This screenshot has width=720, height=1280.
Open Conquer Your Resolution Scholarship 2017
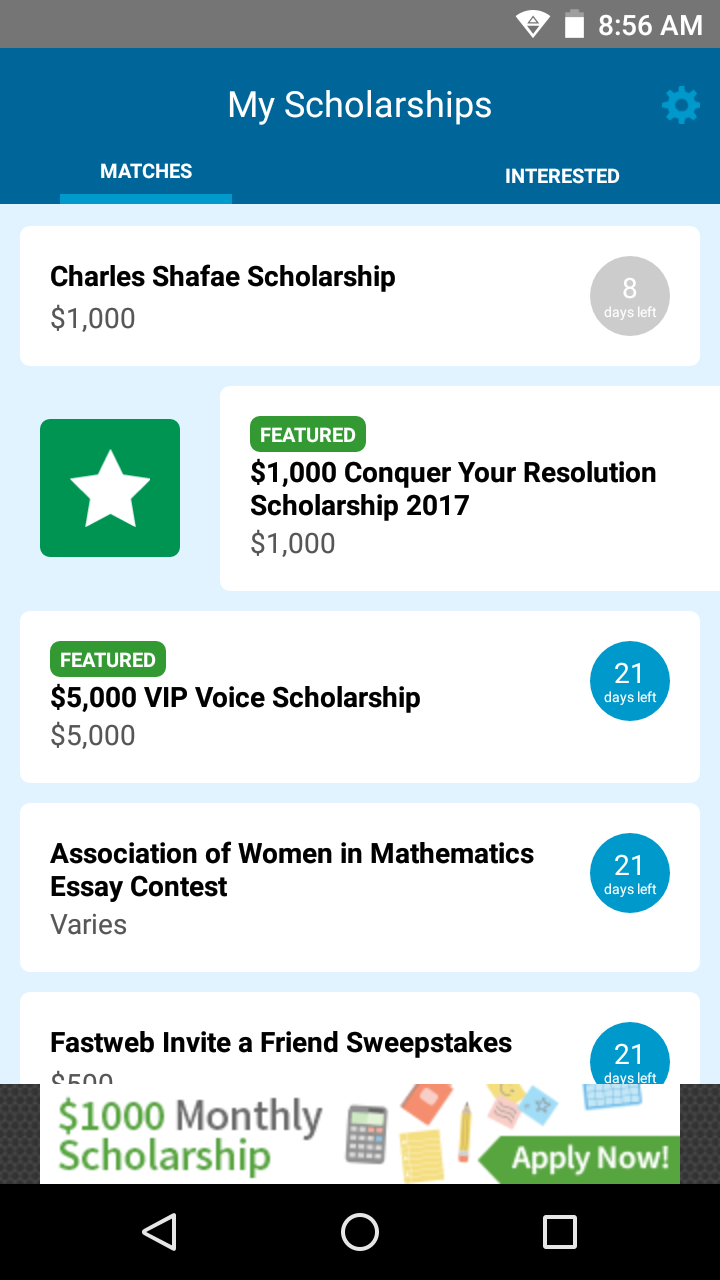click(x=470, y=488)
